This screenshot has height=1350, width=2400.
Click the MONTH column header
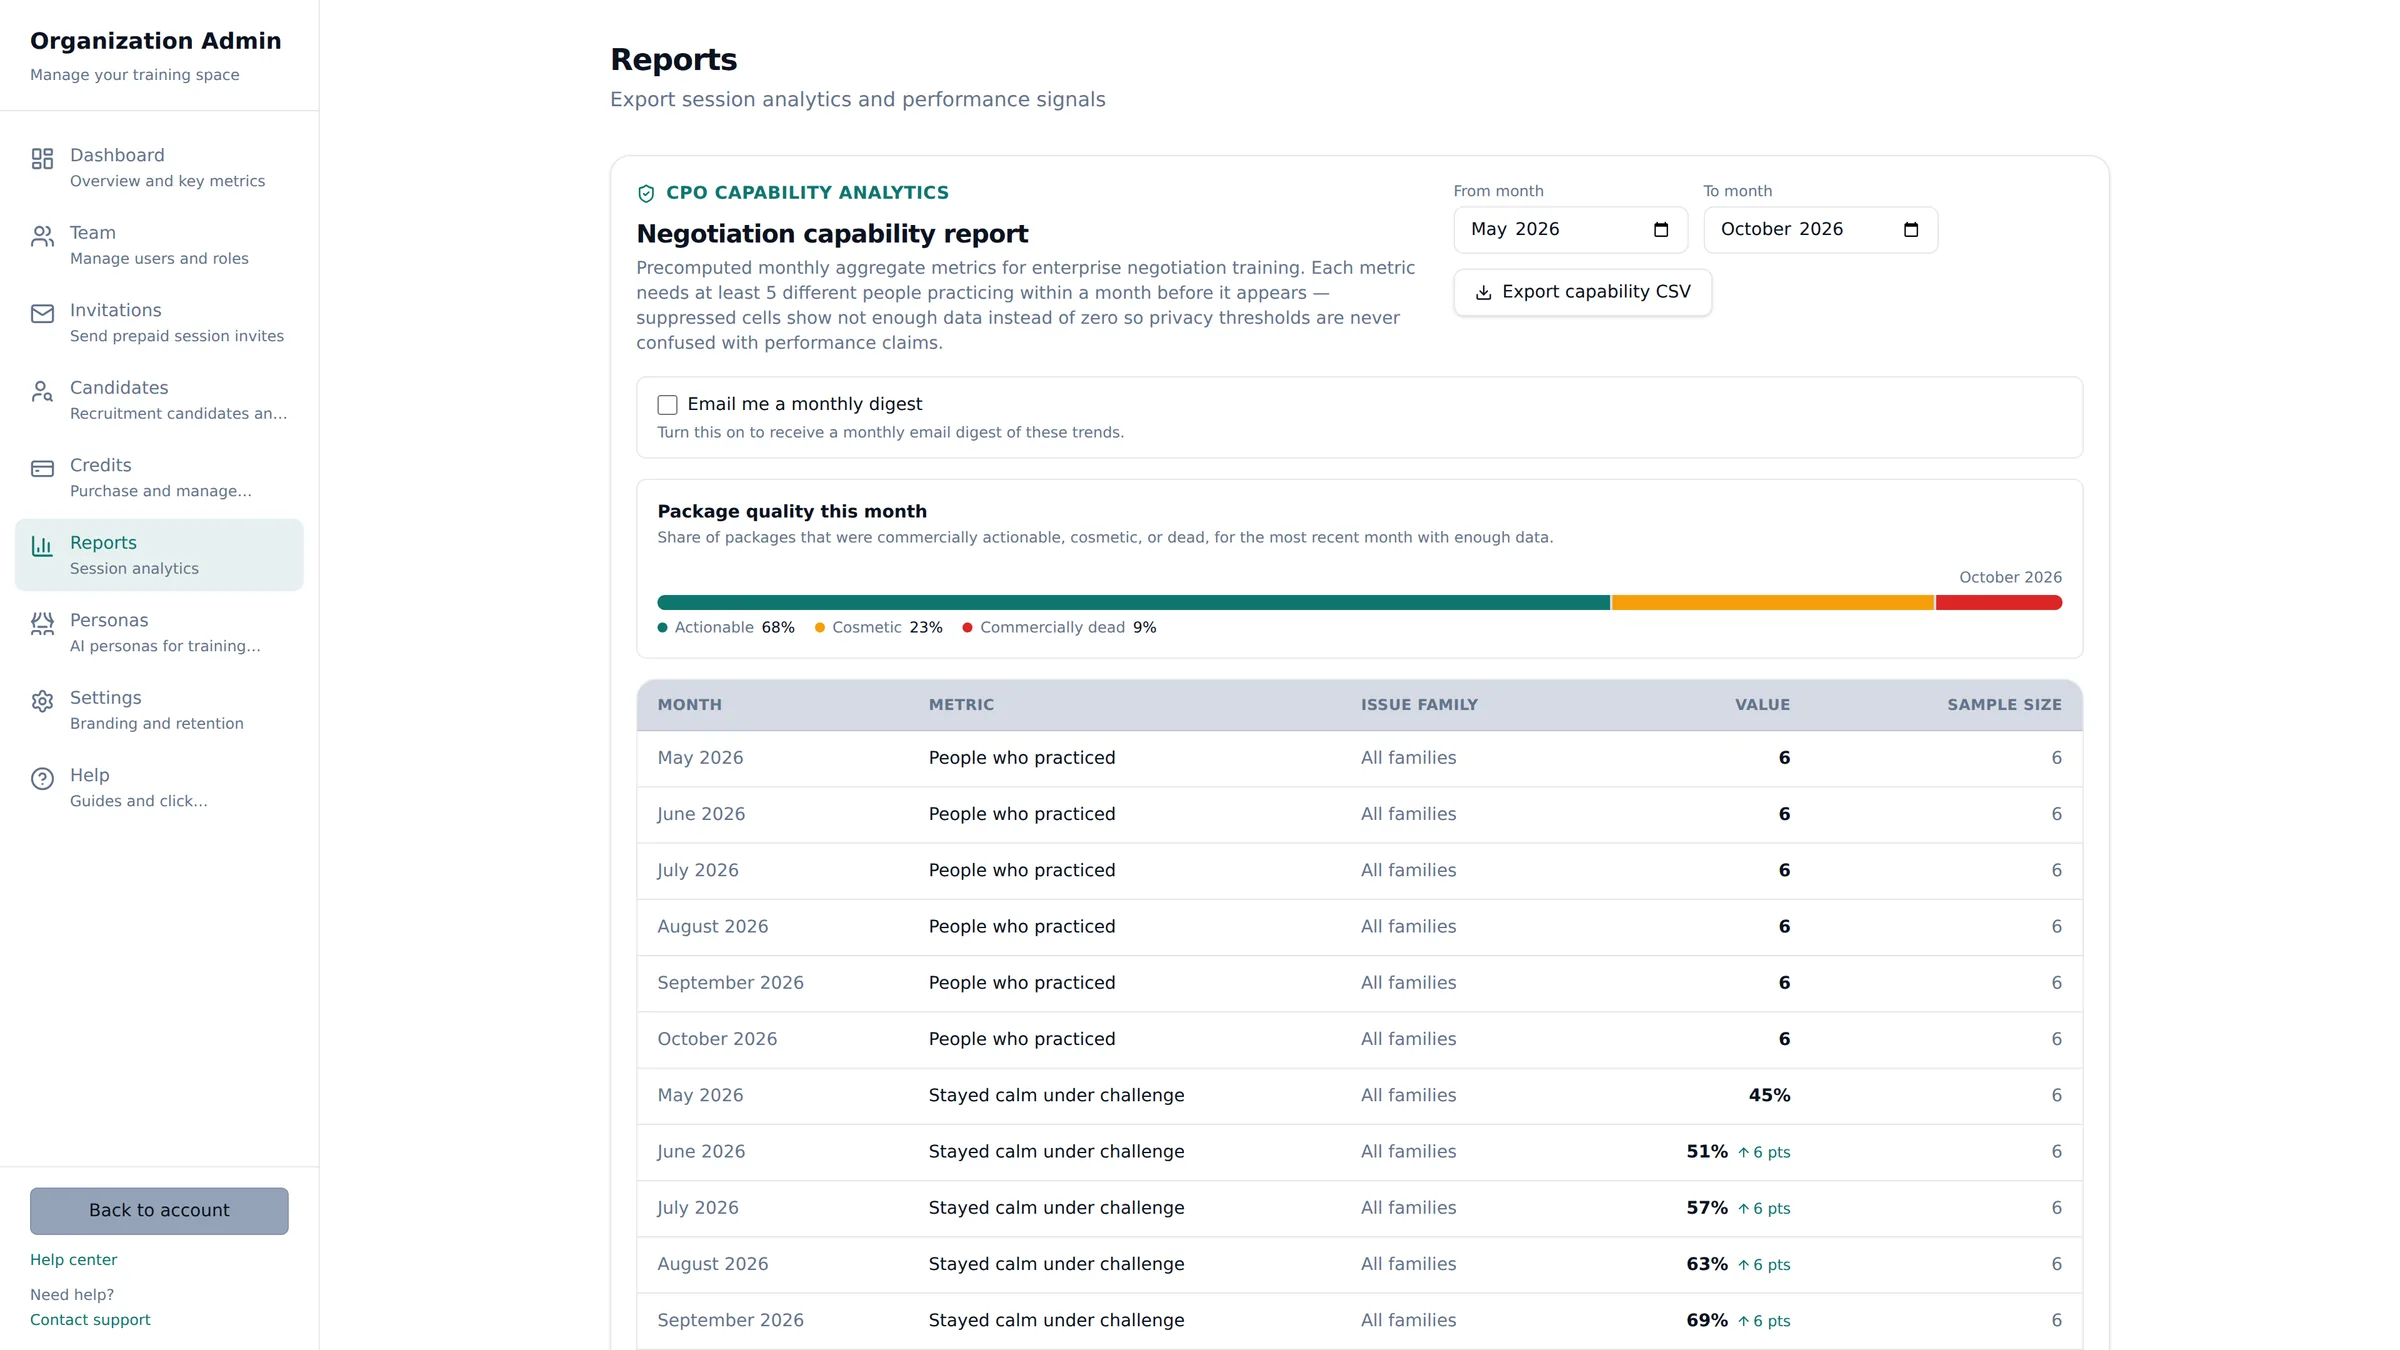tap(689, 705)
